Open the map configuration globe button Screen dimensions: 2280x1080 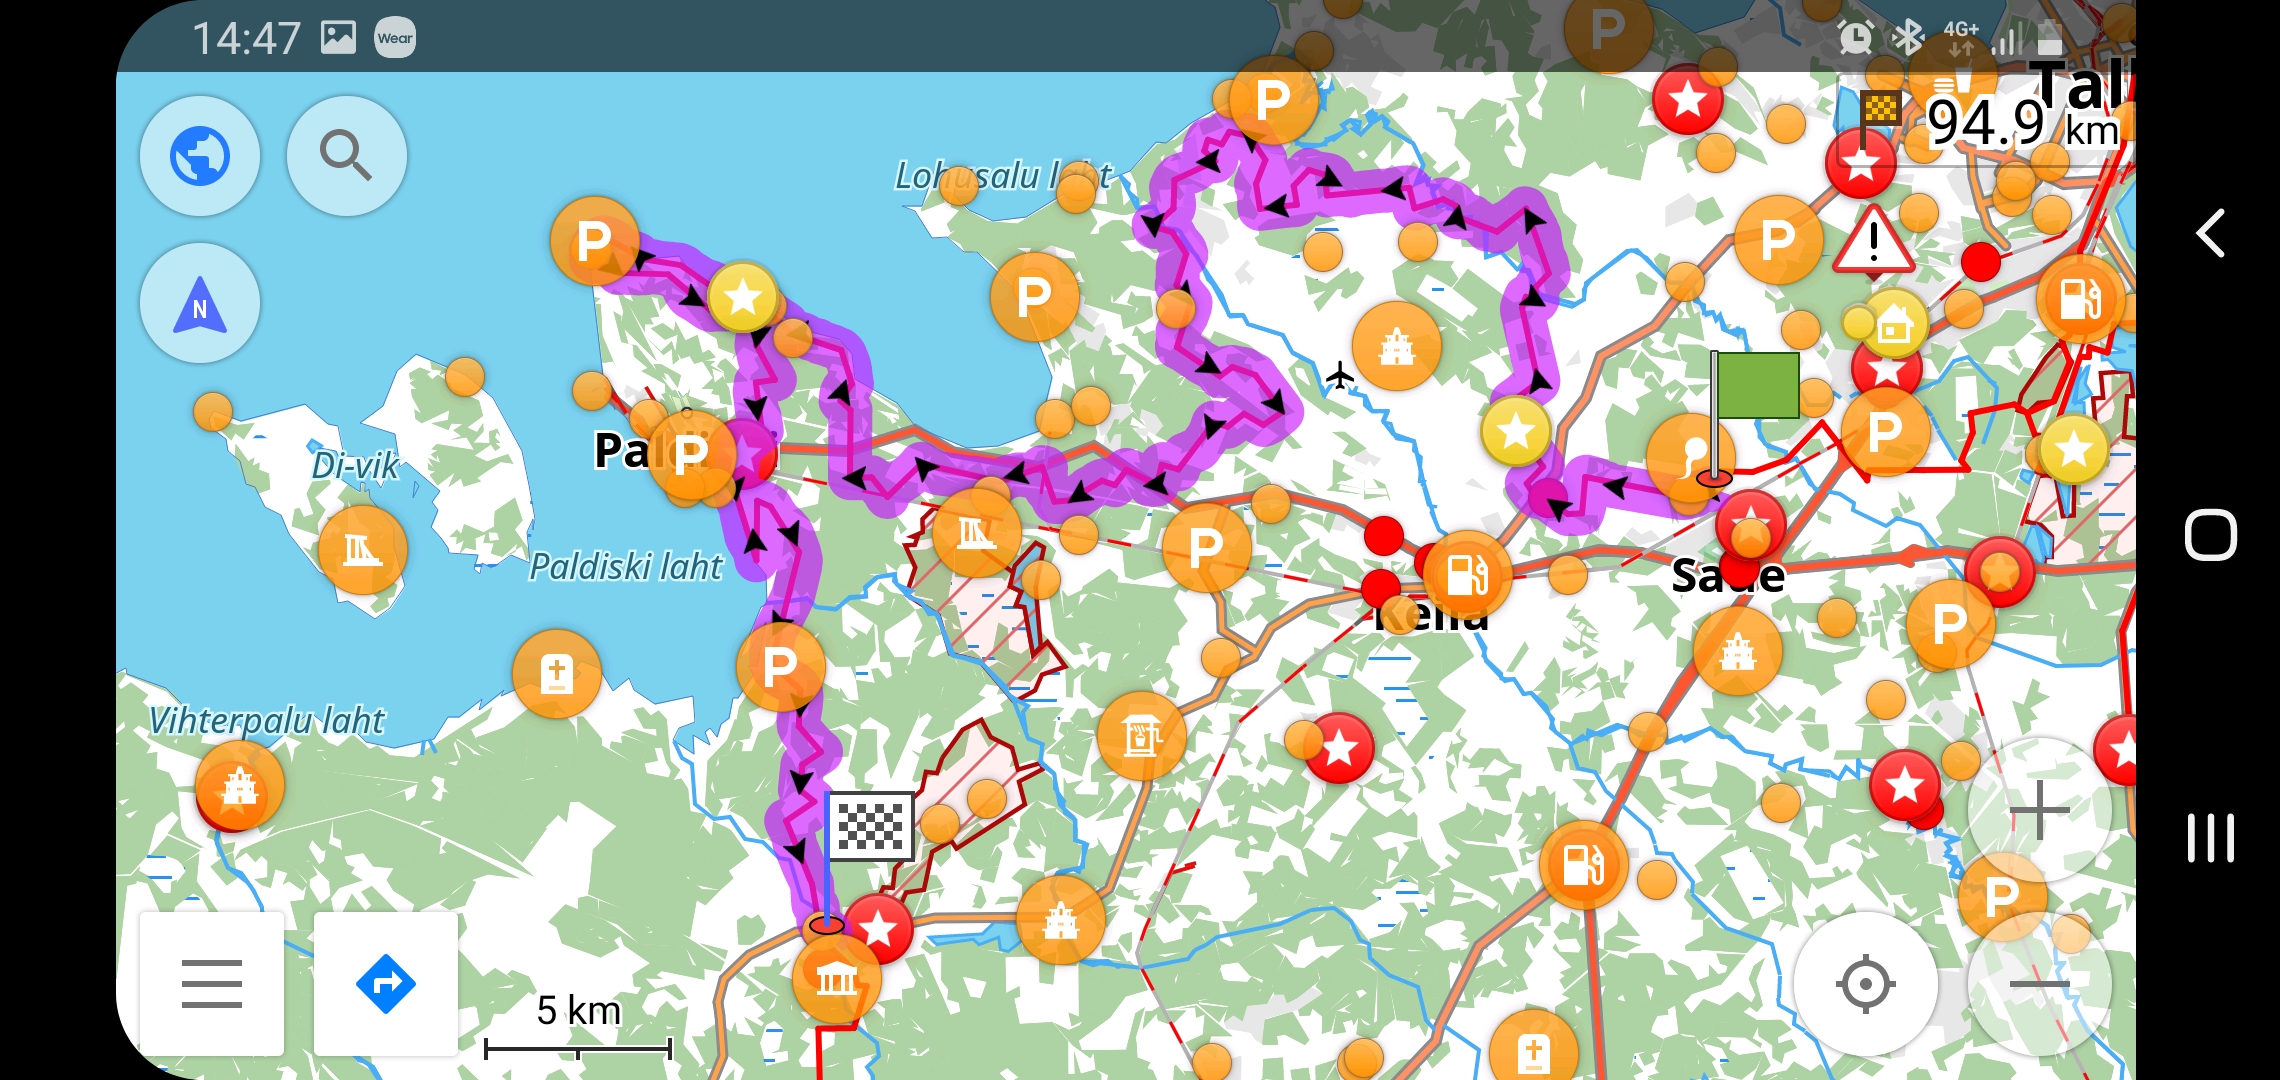click(x=200, y=156)
